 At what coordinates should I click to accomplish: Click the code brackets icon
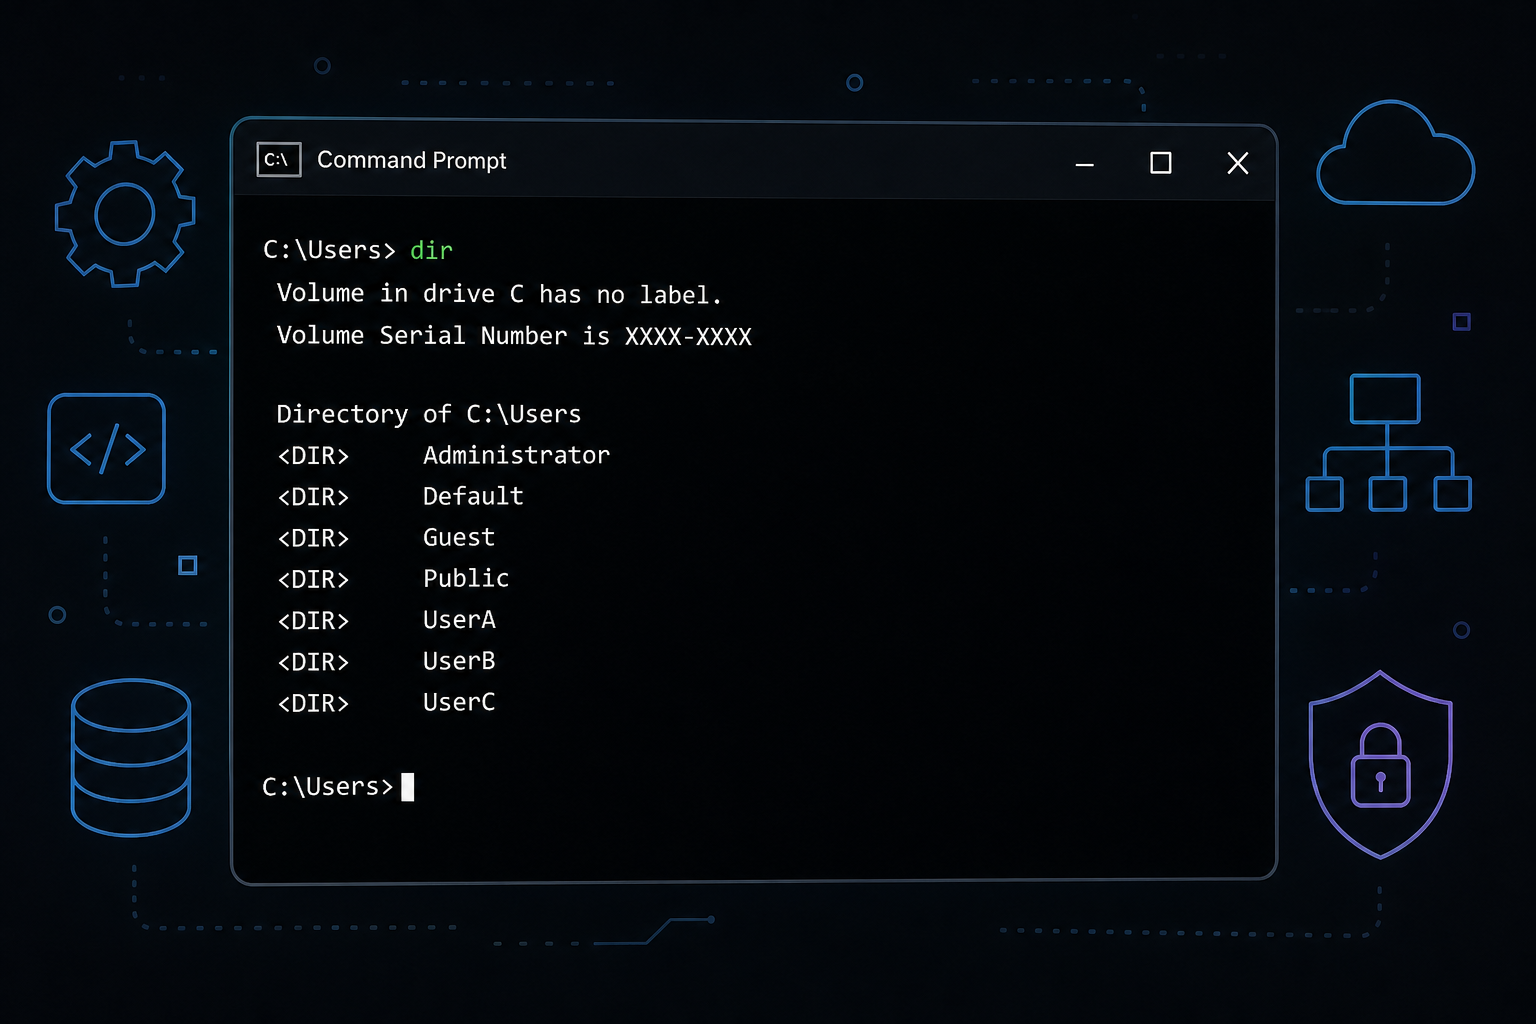click(107, 448)
